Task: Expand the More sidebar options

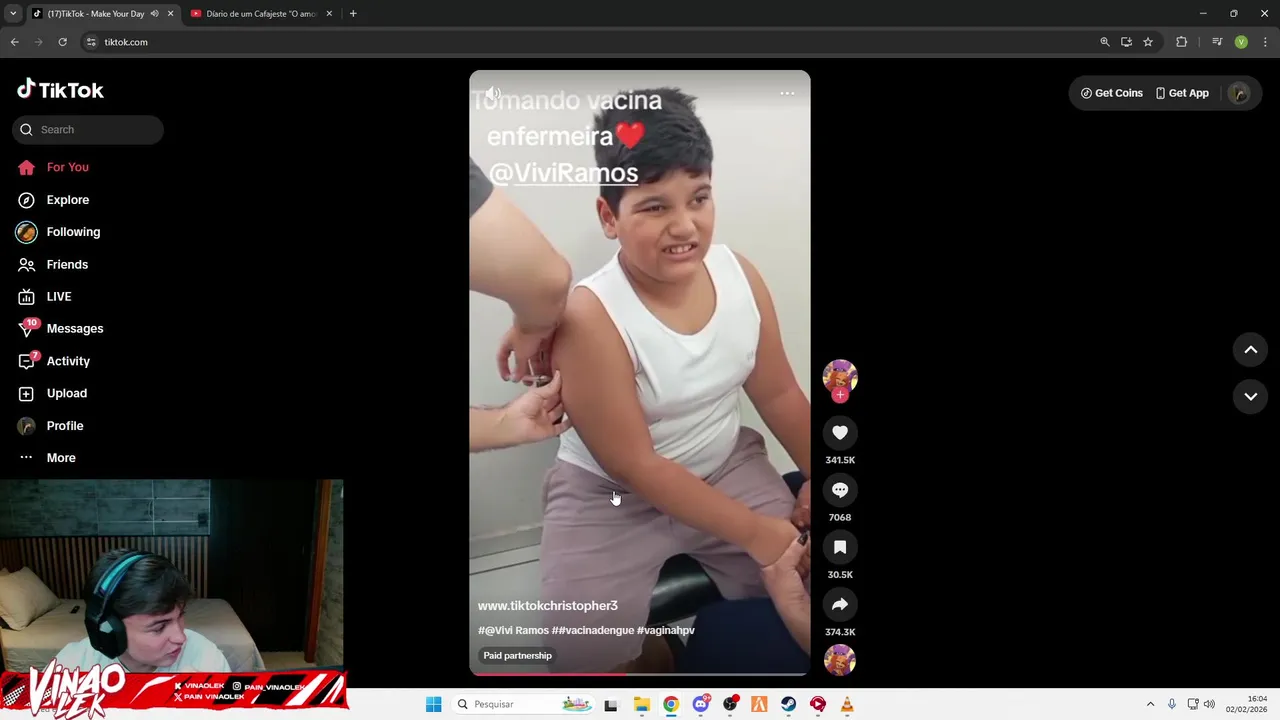Action: (x=46, y=458)
